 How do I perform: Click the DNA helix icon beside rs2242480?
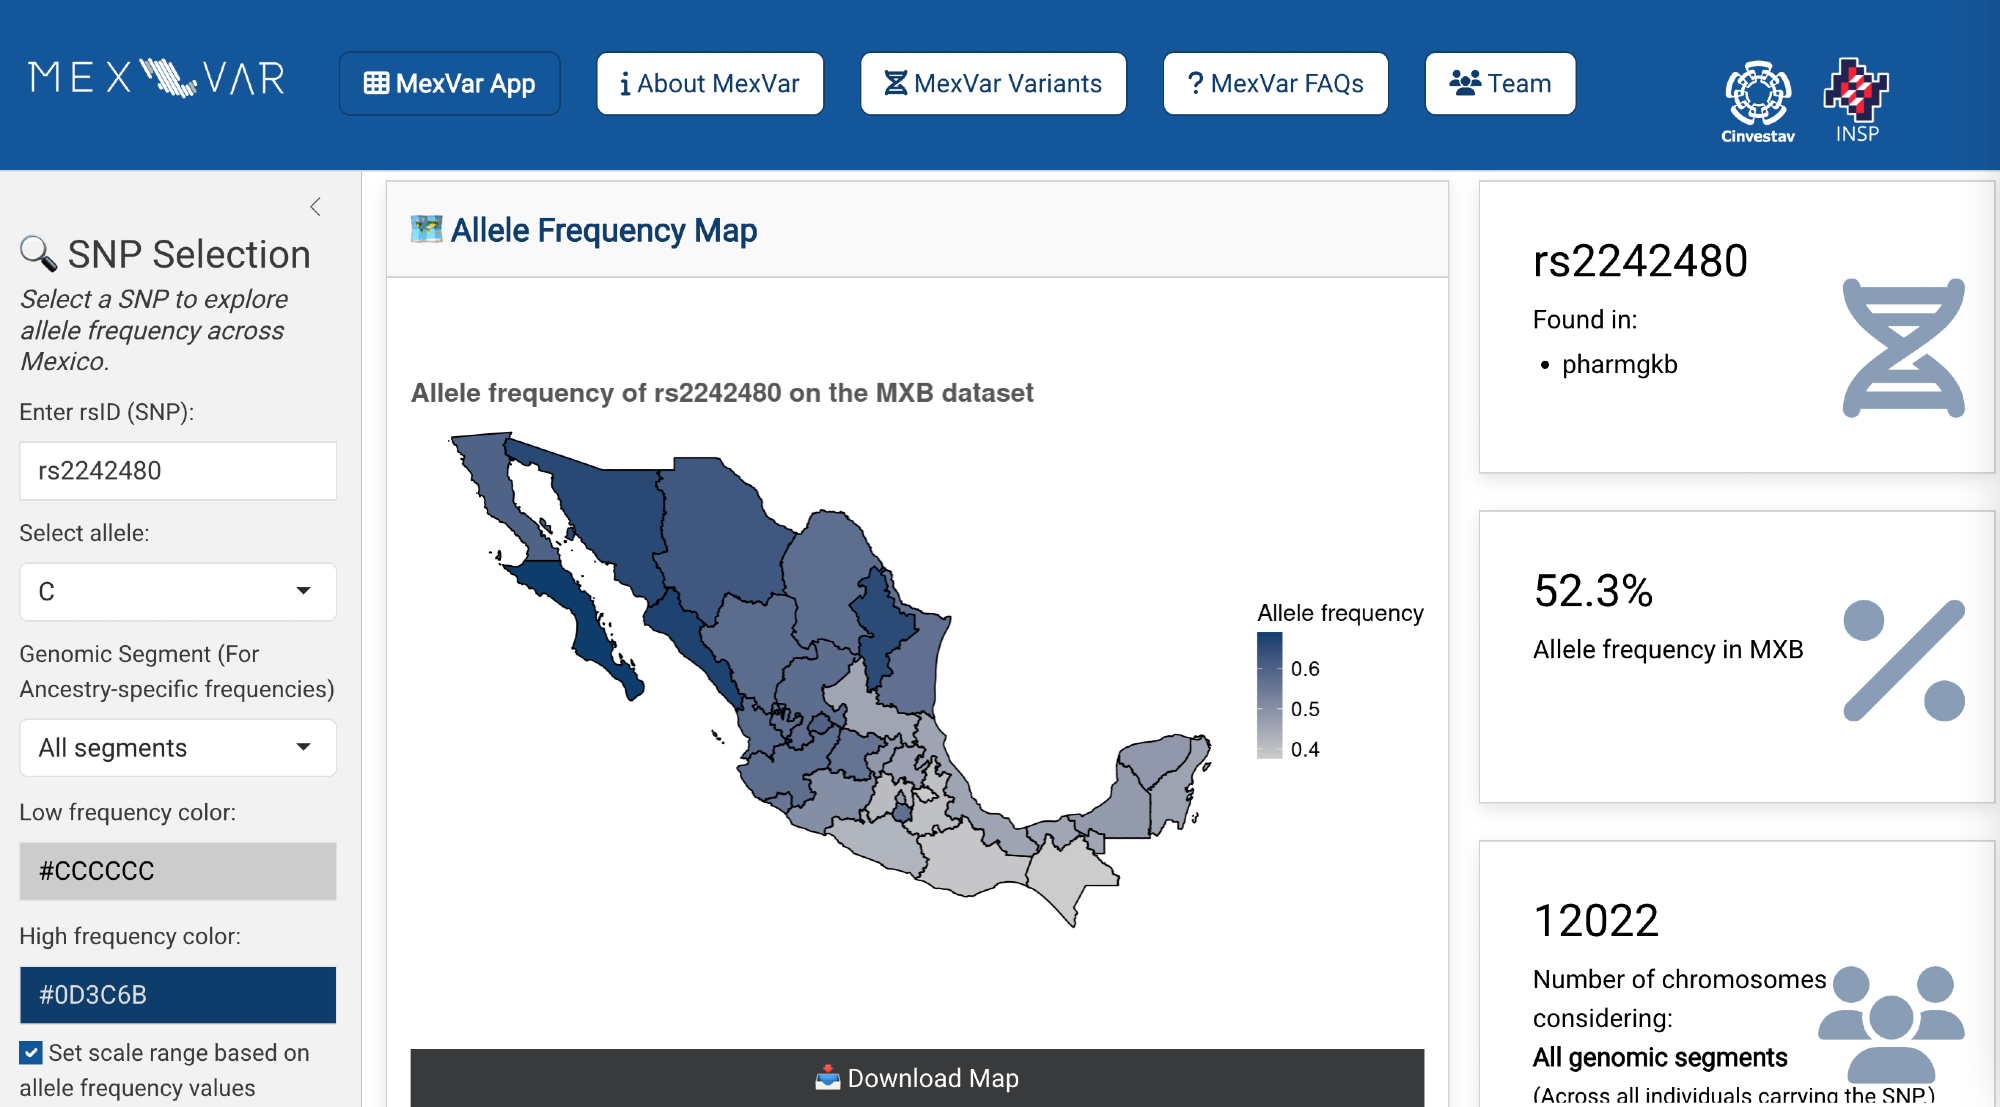click(1902, 348)
